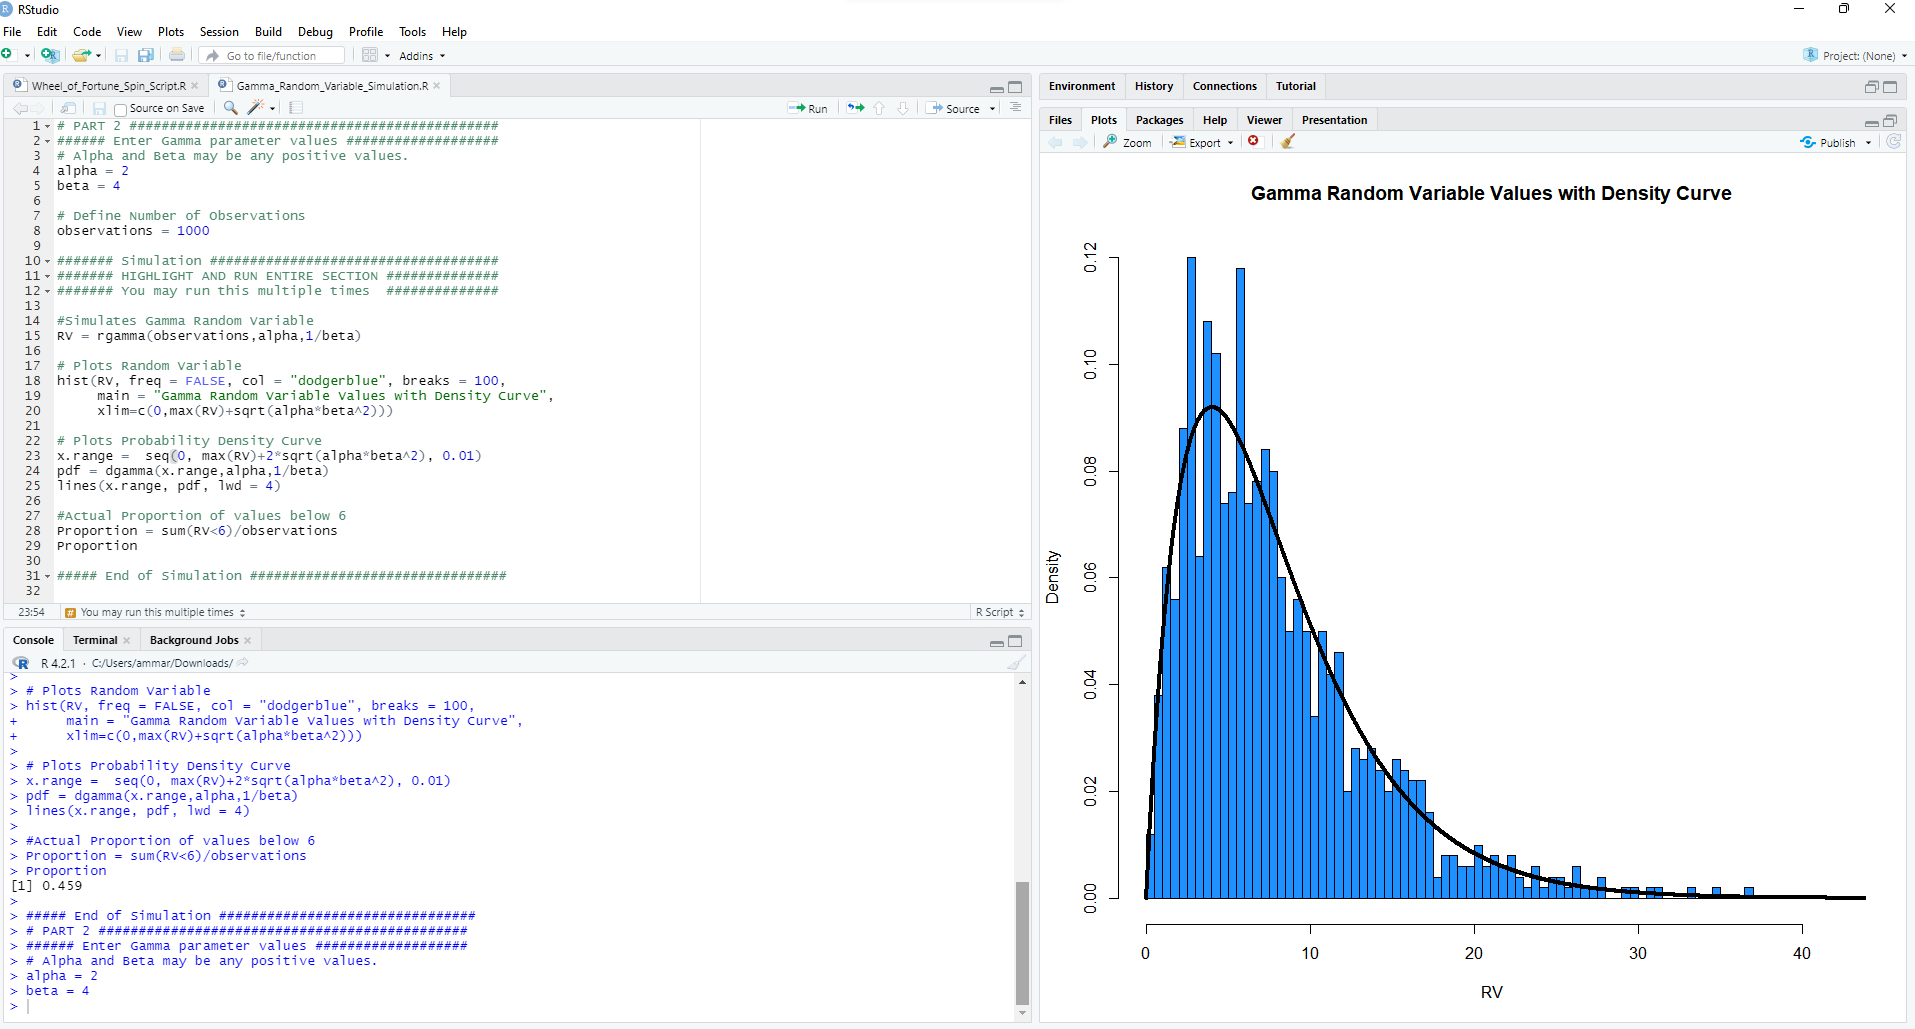Open the Publish dropdown arrow
1915x1029 pixels.
1868,143
